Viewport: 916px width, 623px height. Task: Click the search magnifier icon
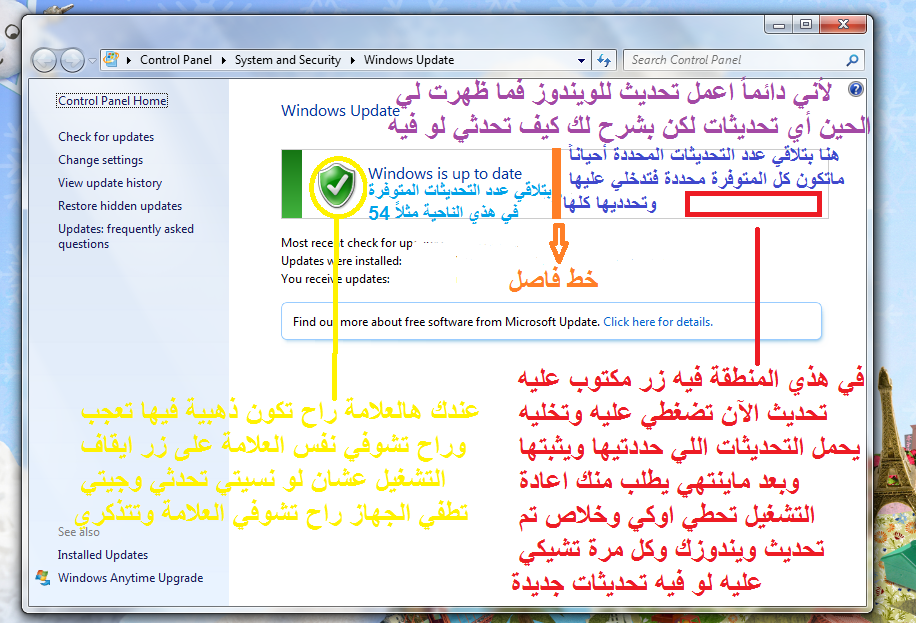tap(852, 60)
